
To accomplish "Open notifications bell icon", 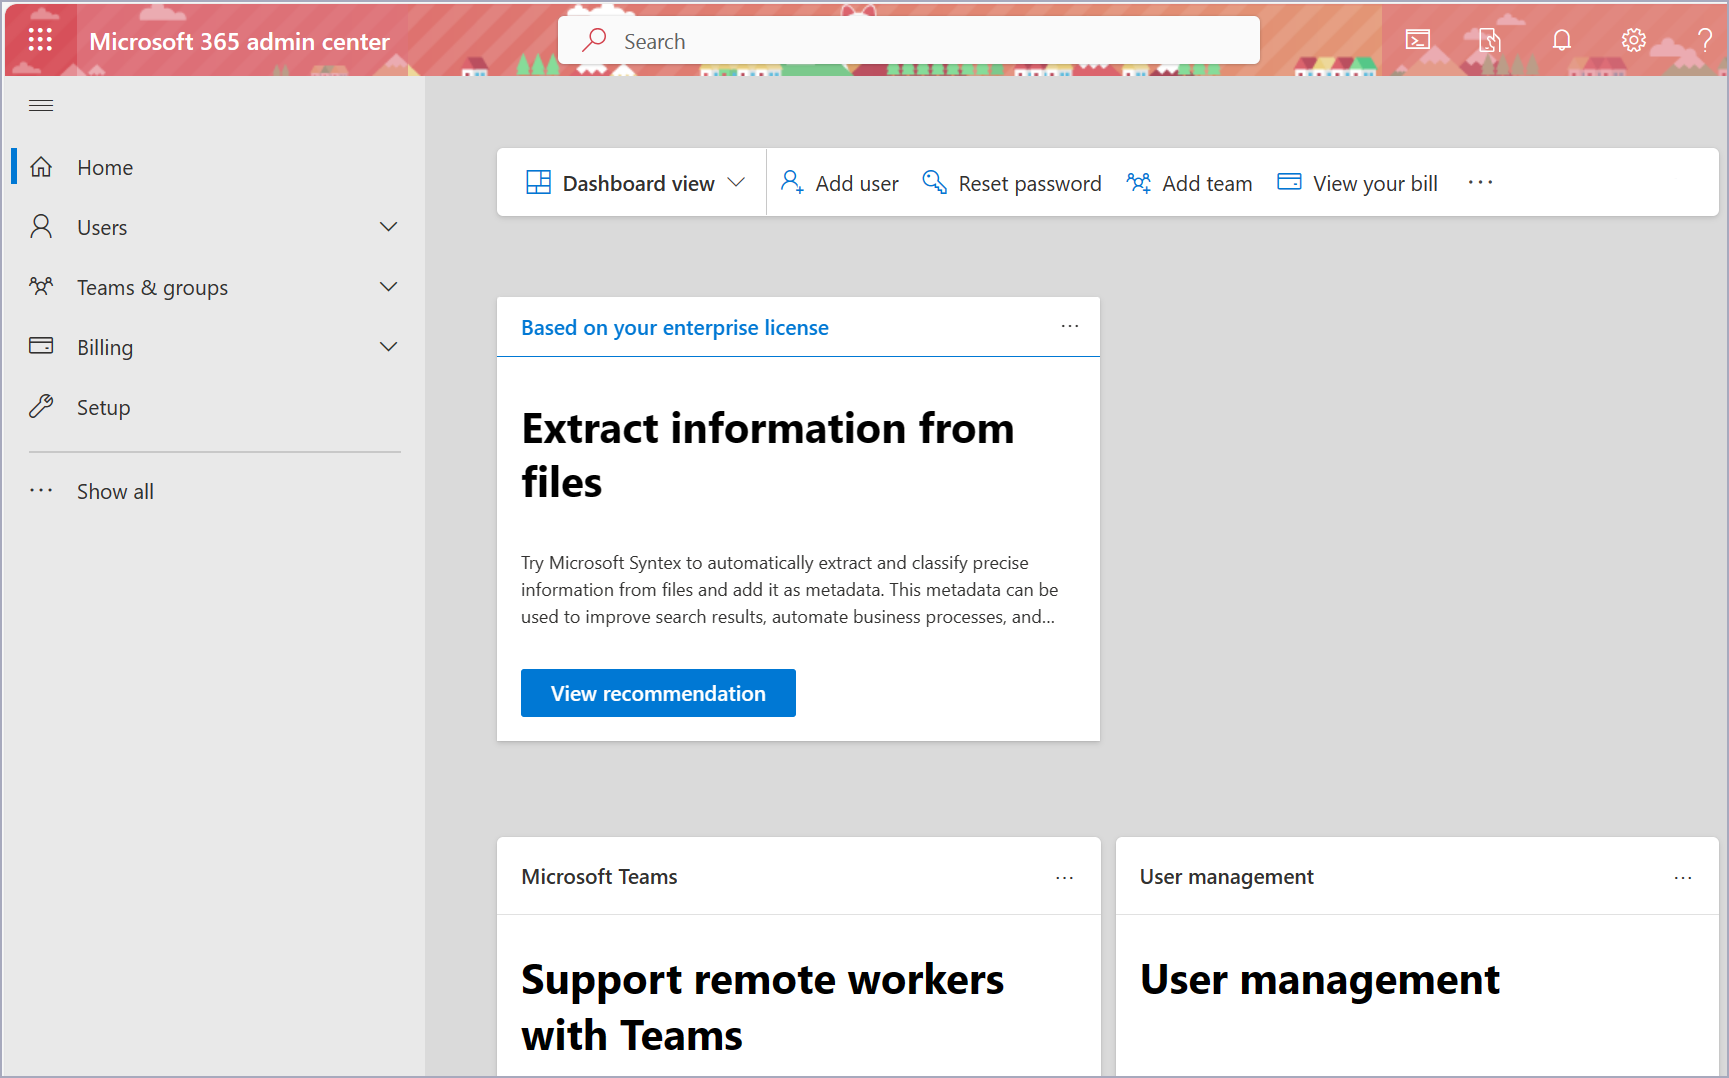I will 1562,40.
